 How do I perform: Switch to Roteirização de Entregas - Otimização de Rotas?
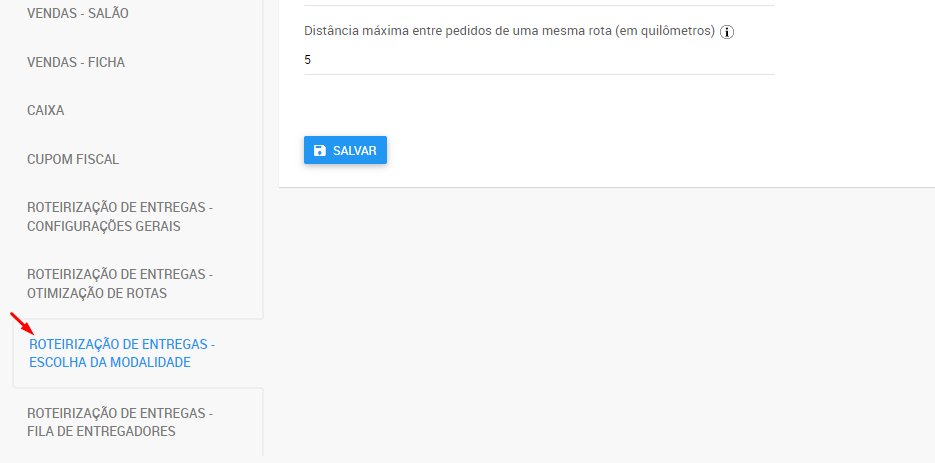pyautogui.click(x=120, y=284)
